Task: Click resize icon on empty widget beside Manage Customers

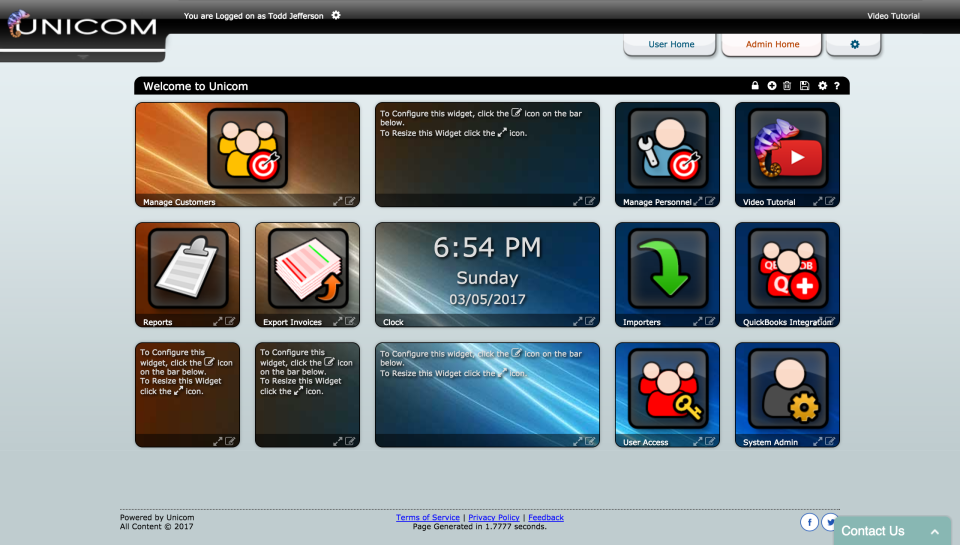Action: click(577, 201)
